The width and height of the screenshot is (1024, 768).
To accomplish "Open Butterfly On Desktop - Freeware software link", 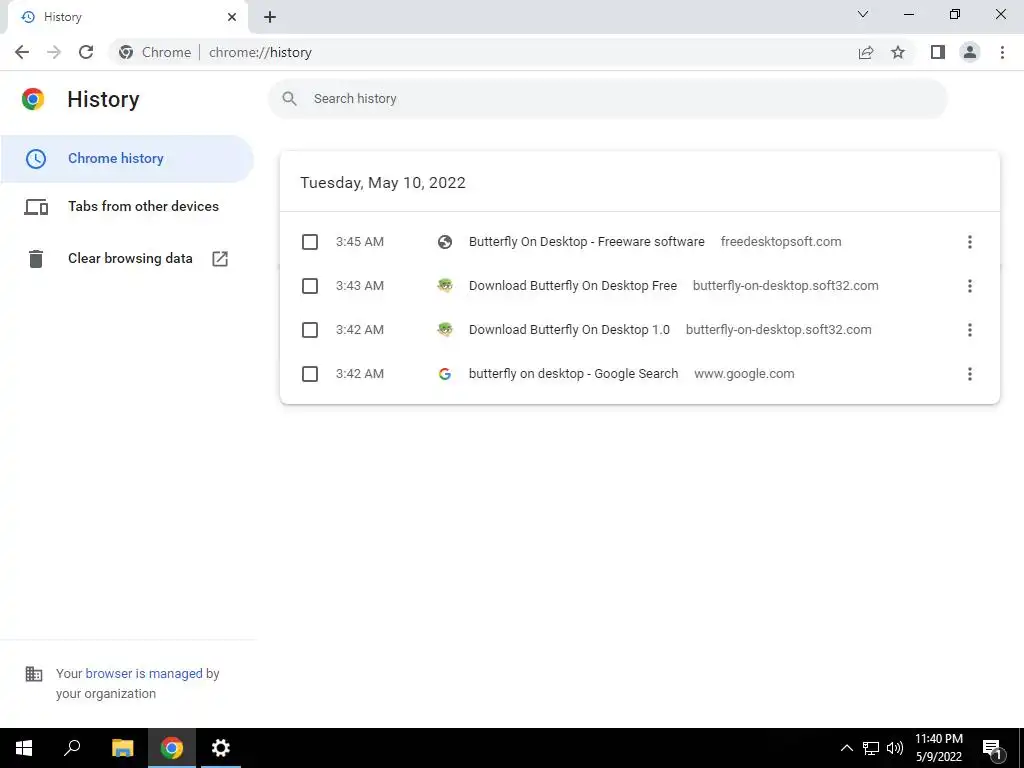I will 586,242.
